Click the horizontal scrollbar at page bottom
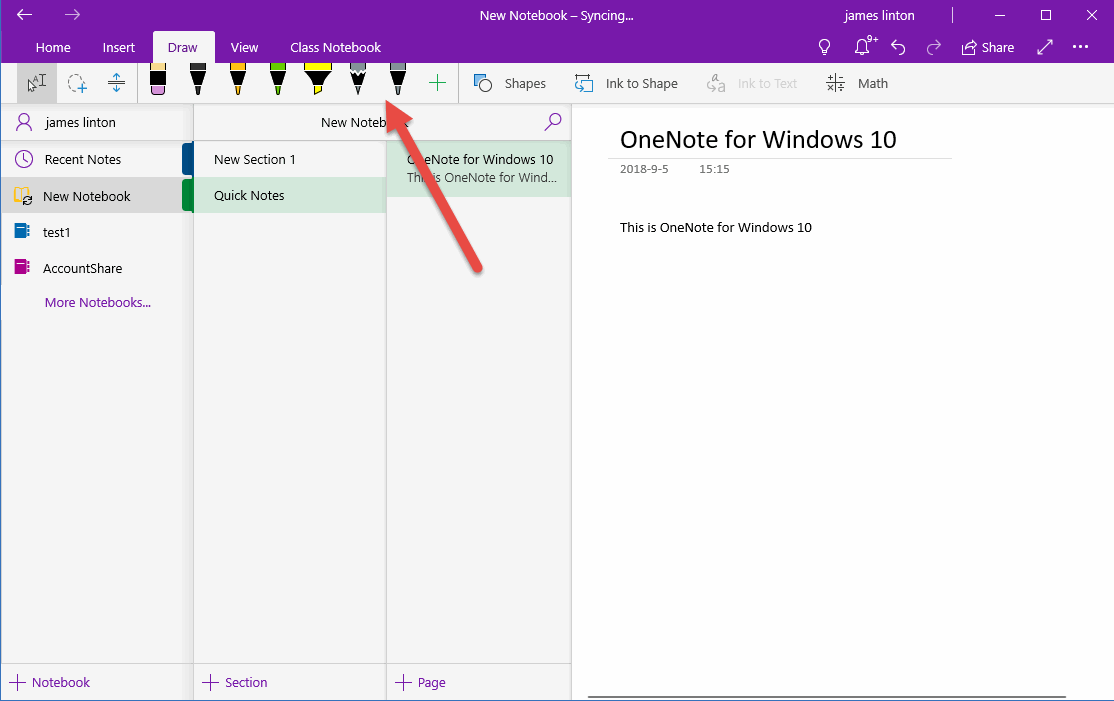The height and width of the screenshot is (701, 1114). coord(827,697)
